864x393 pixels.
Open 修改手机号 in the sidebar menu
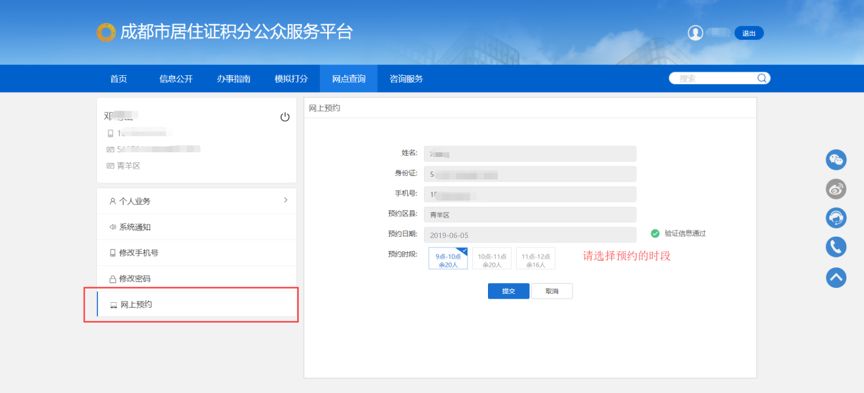tap(197, 253)
